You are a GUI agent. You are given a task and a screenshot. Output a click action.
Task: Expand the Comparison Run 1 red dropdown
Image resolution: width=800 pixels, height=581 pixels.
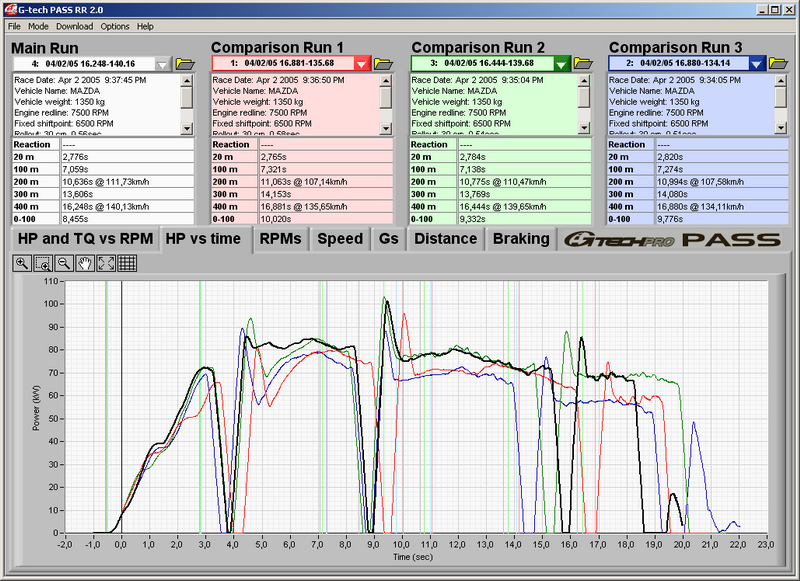[x=361, y=64]
